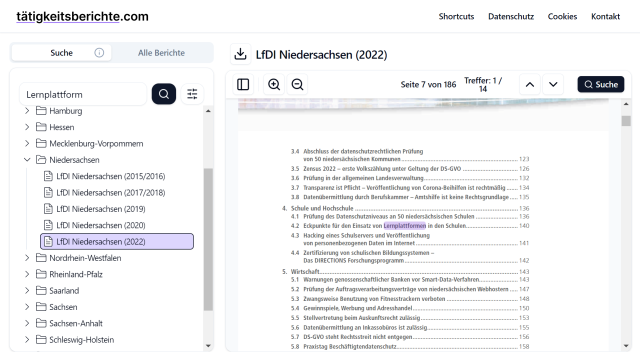Click the Hamburg folder icon
The width and height of the screenshot is (640, 360).
point(41,111)
